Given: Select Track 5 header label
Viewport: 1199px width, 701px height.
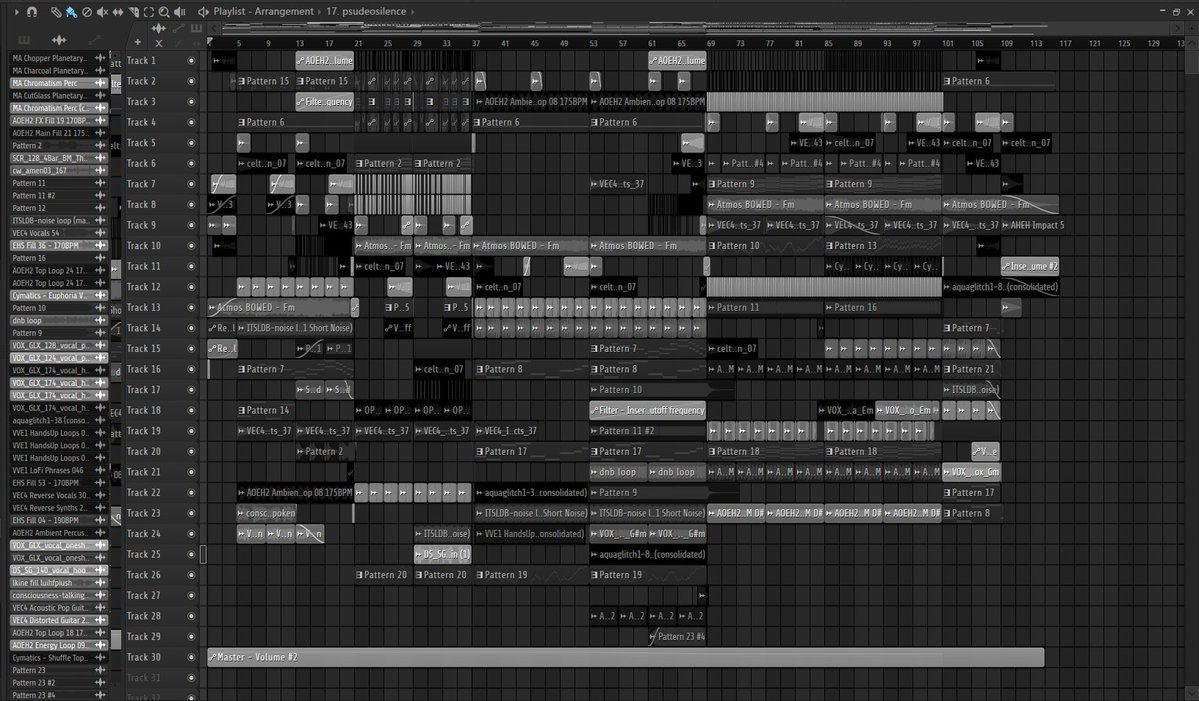Looking at the screenshot, I should [141, 143].
